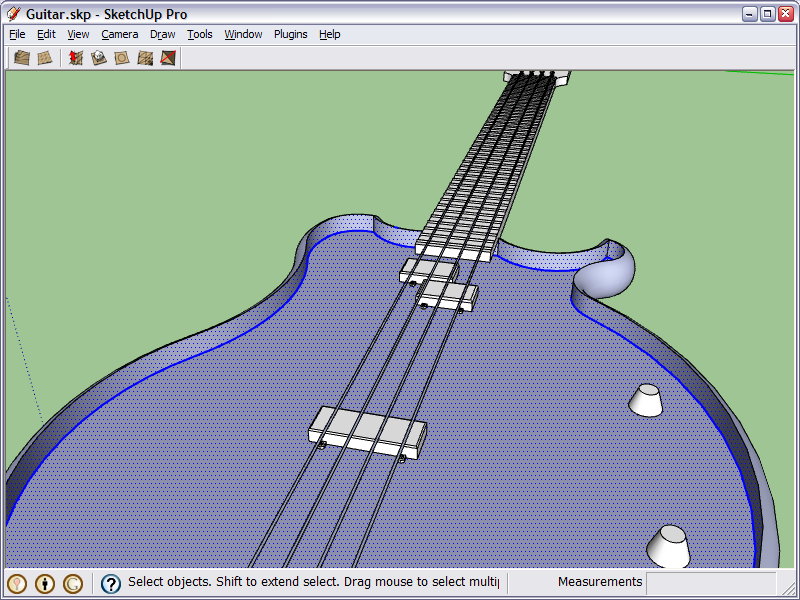Pick the Drape sandbox tool
This screenshot has width=800, height=600.
pyautogui.click(x=122, y=58)
